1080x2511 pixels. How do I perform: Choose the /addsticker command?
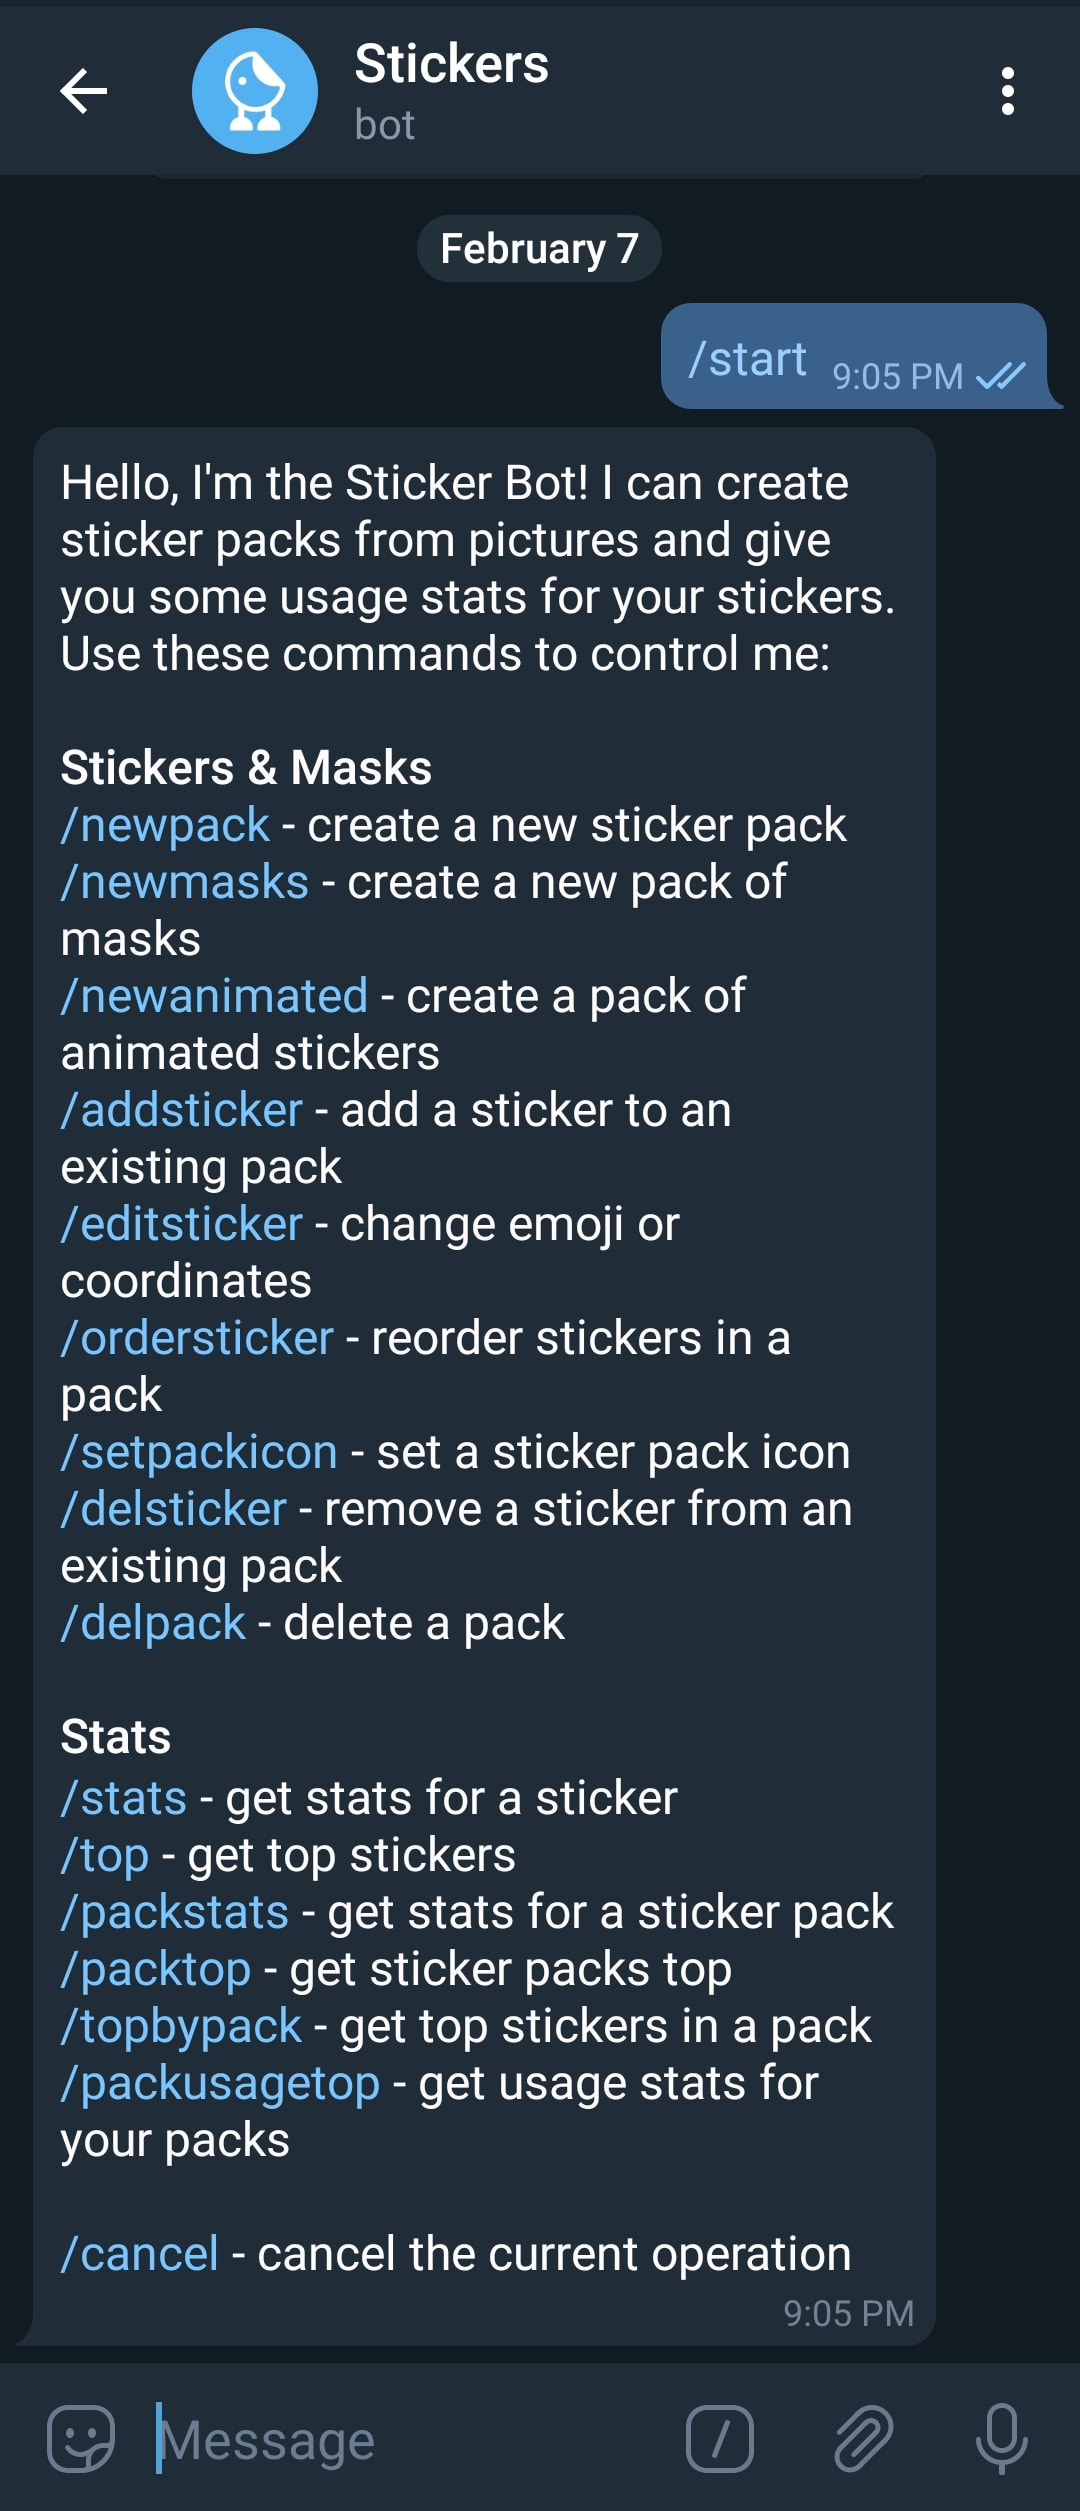(x=181, y=1111)
